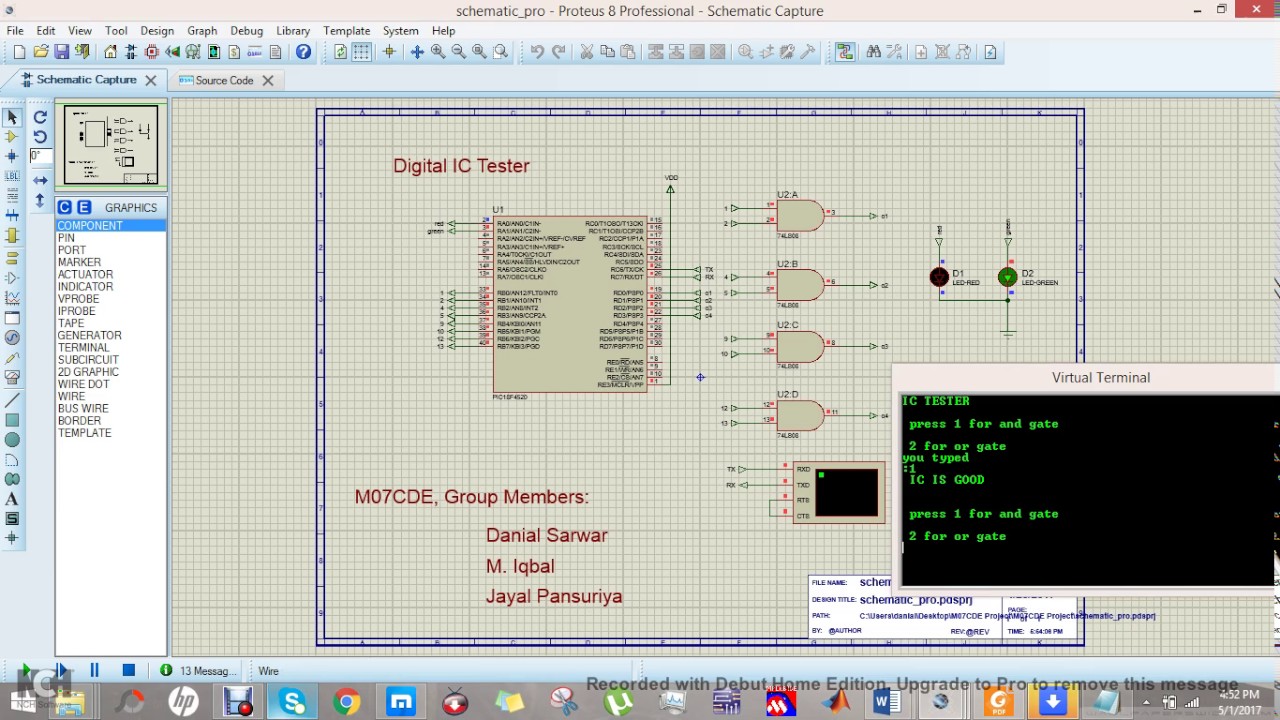Open Property Assignment Tool wrench icon
Screen dimensions: 1280x720
tap(894, 52)
